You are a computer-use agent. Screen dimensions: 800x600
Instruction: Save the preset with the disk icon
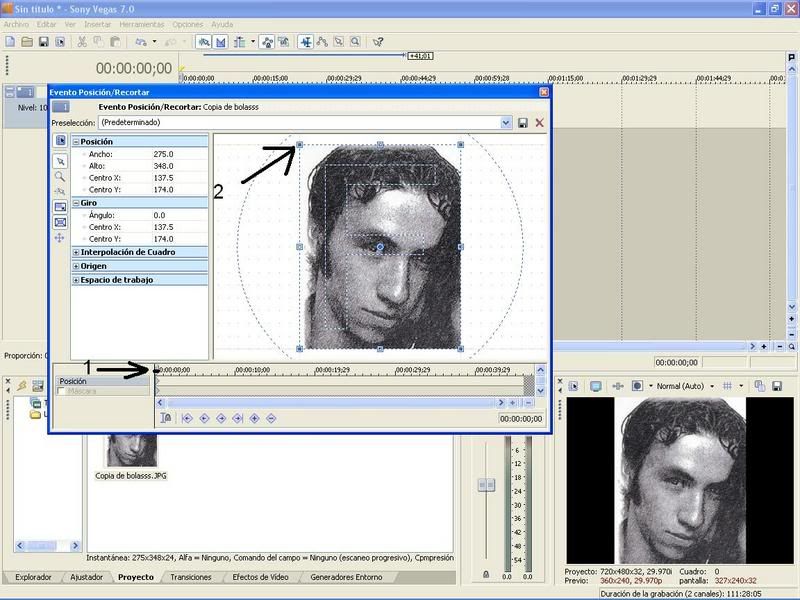522,123
